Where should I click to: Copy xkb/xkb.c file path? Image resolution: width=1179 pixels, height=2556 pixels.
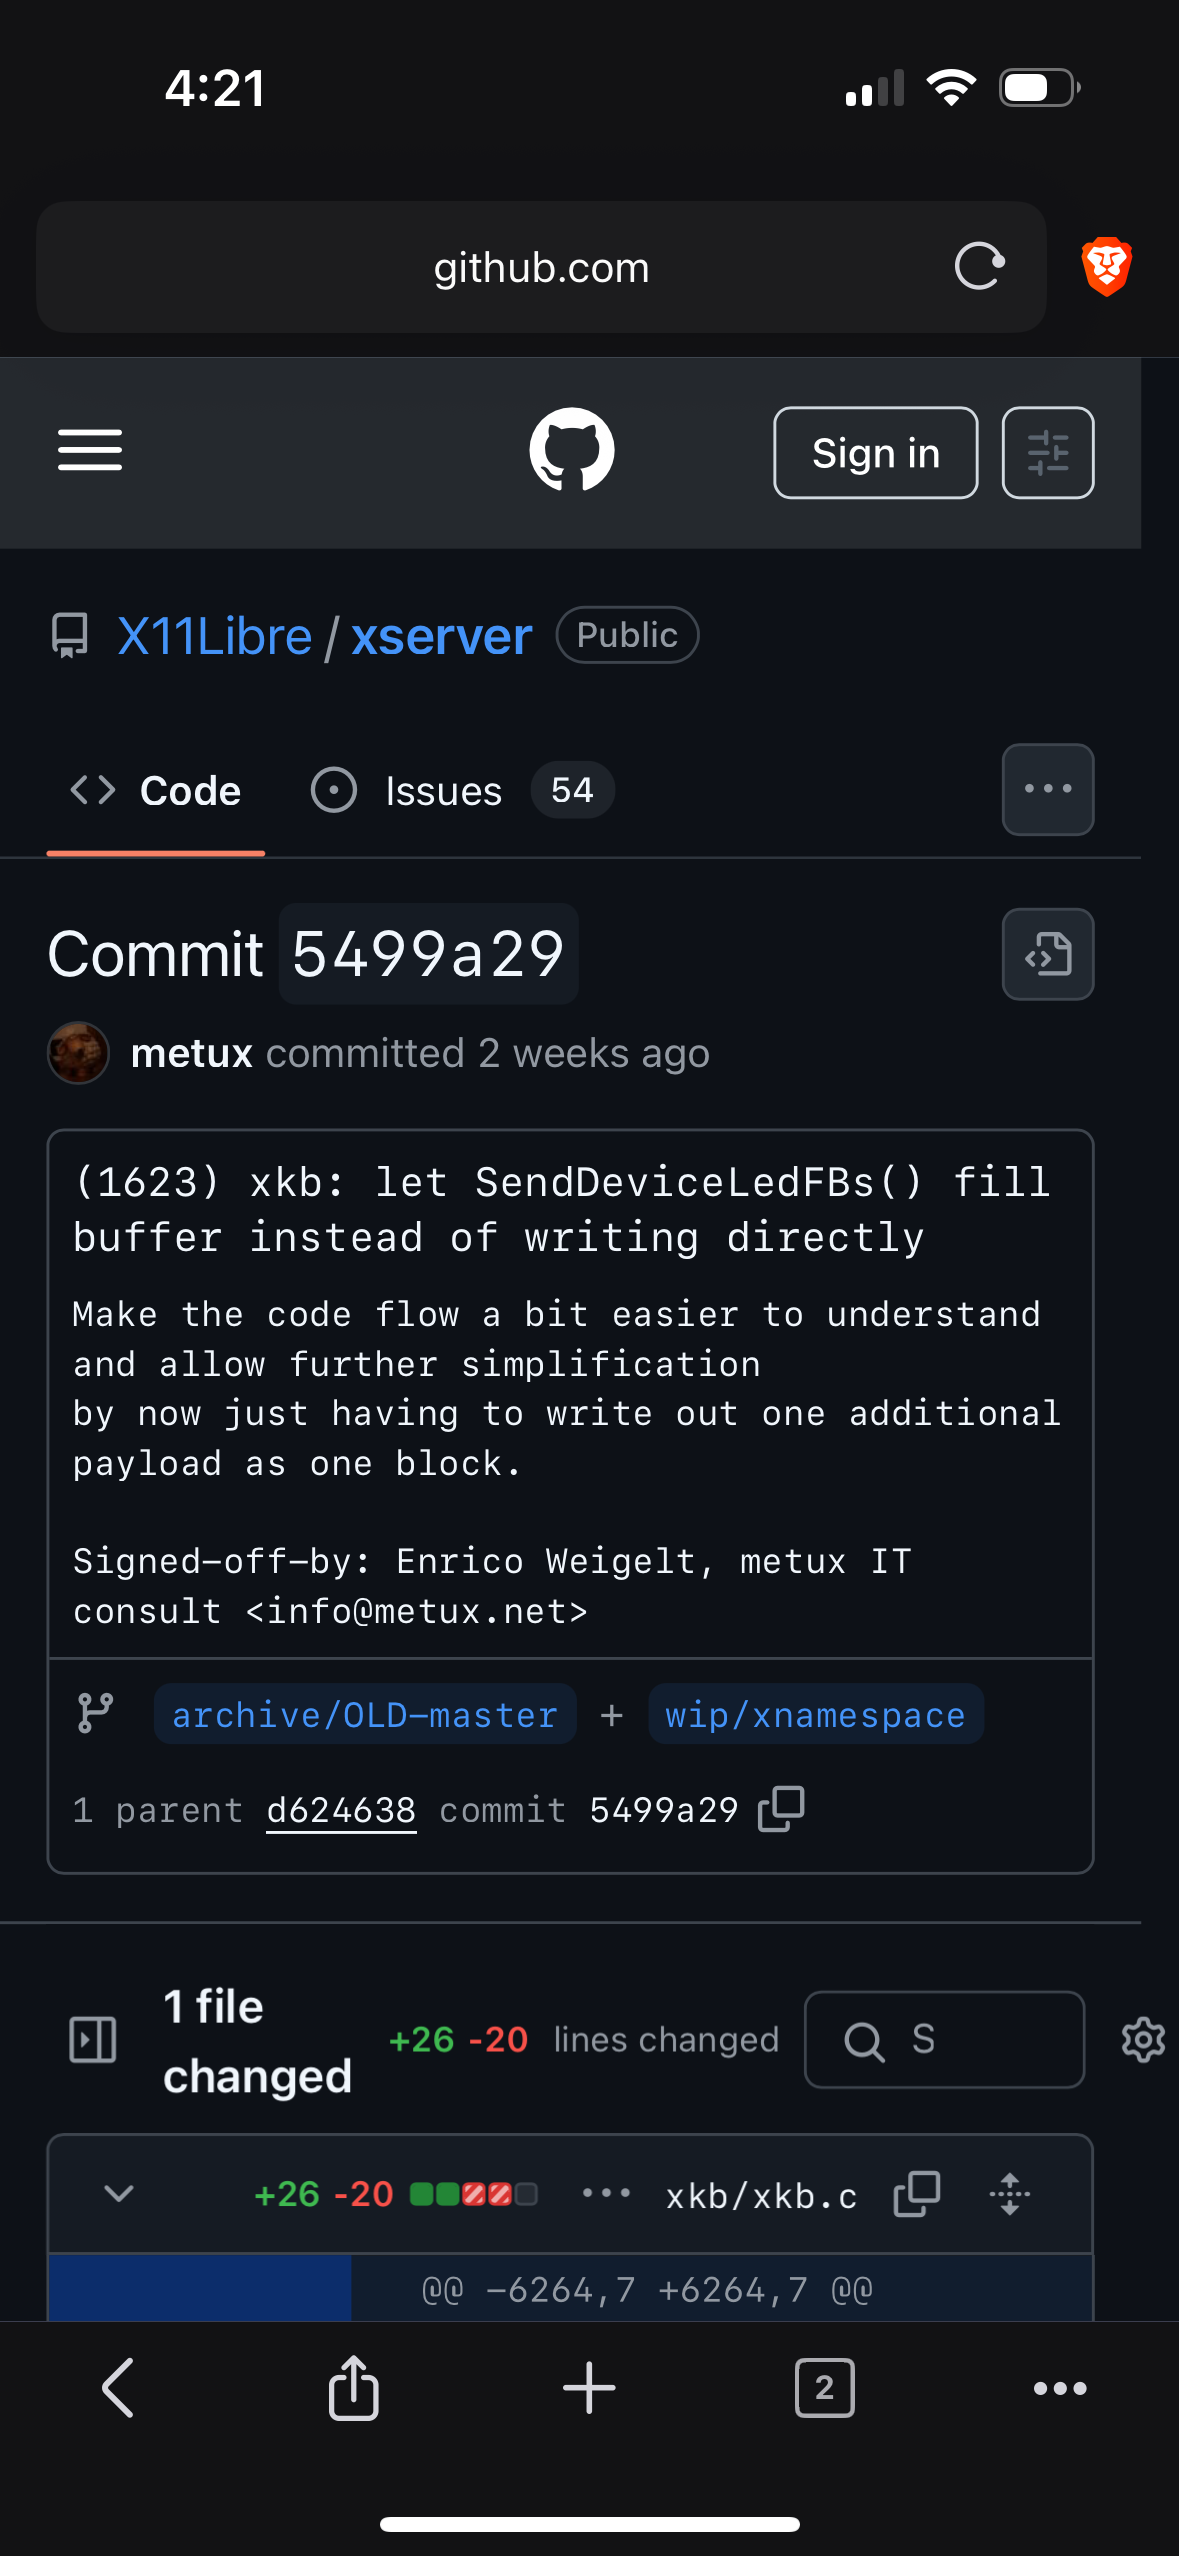tap(917, 2194)
